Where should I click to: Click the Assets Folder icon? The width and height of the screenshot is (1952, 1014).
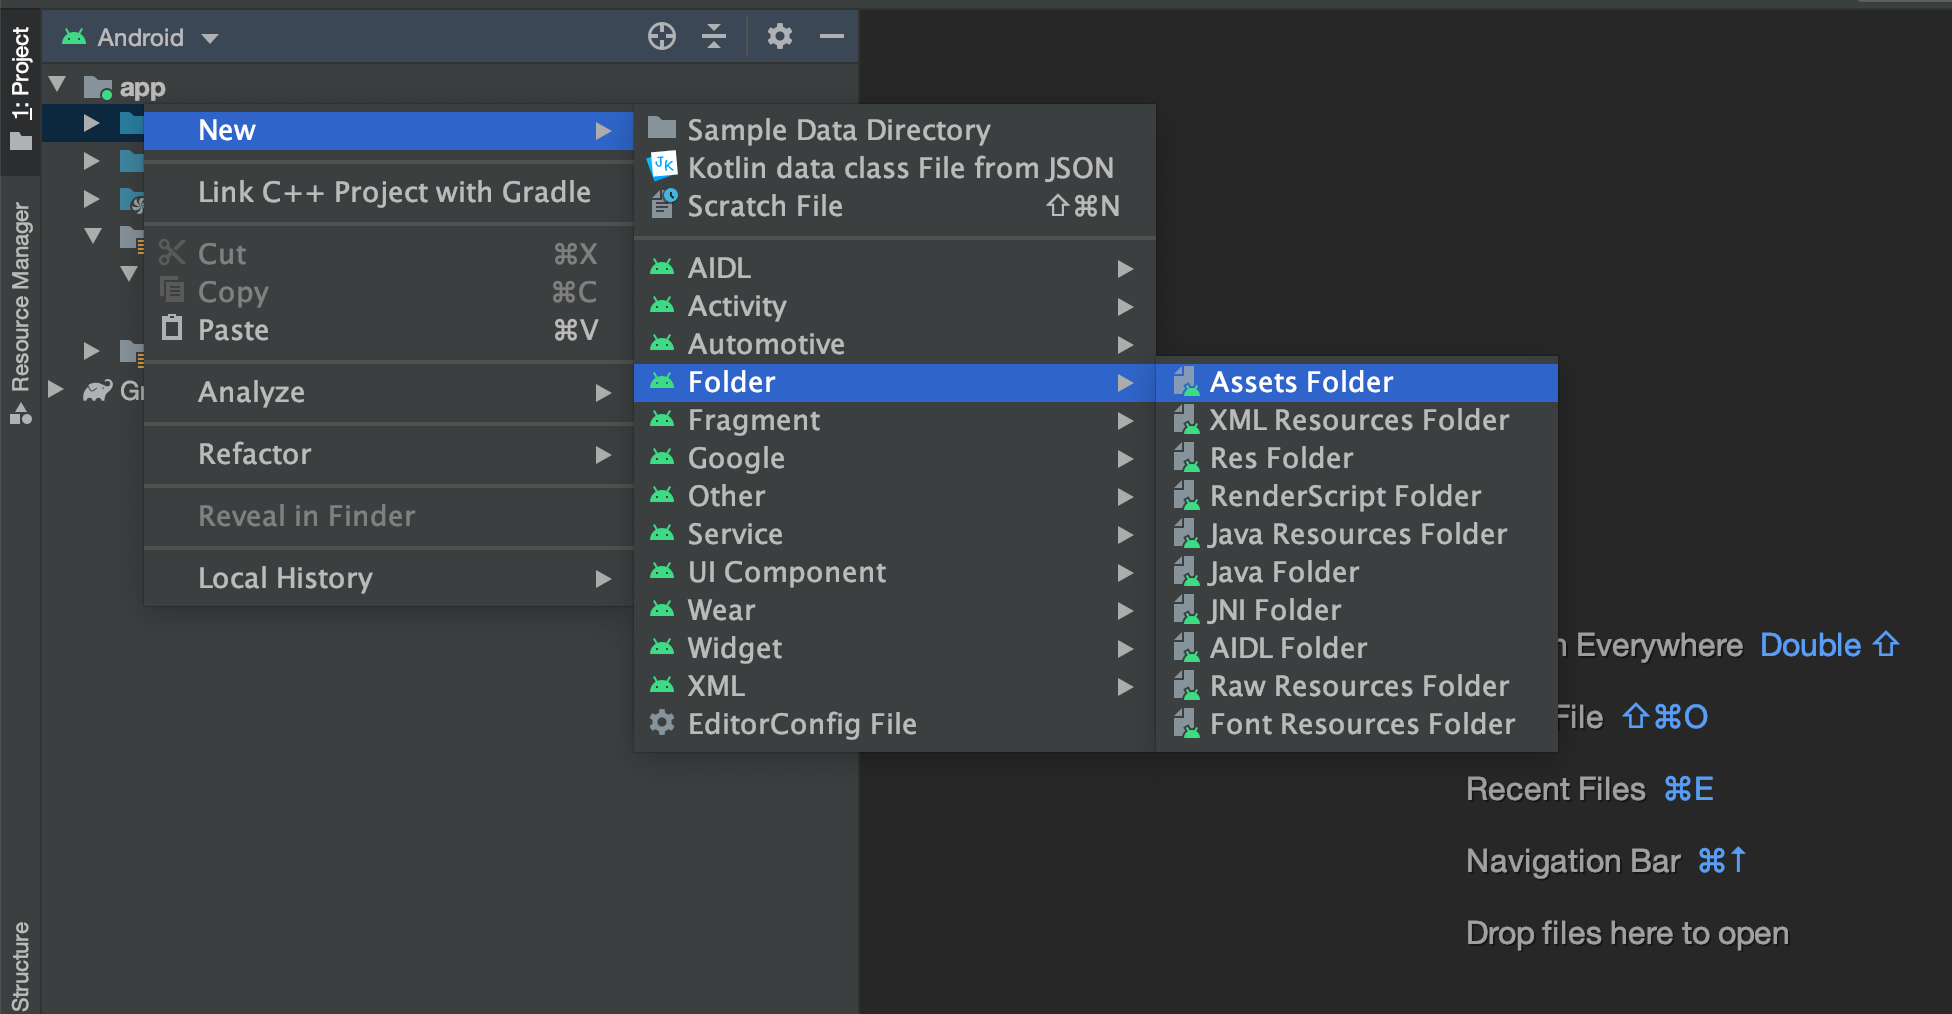1186,382
